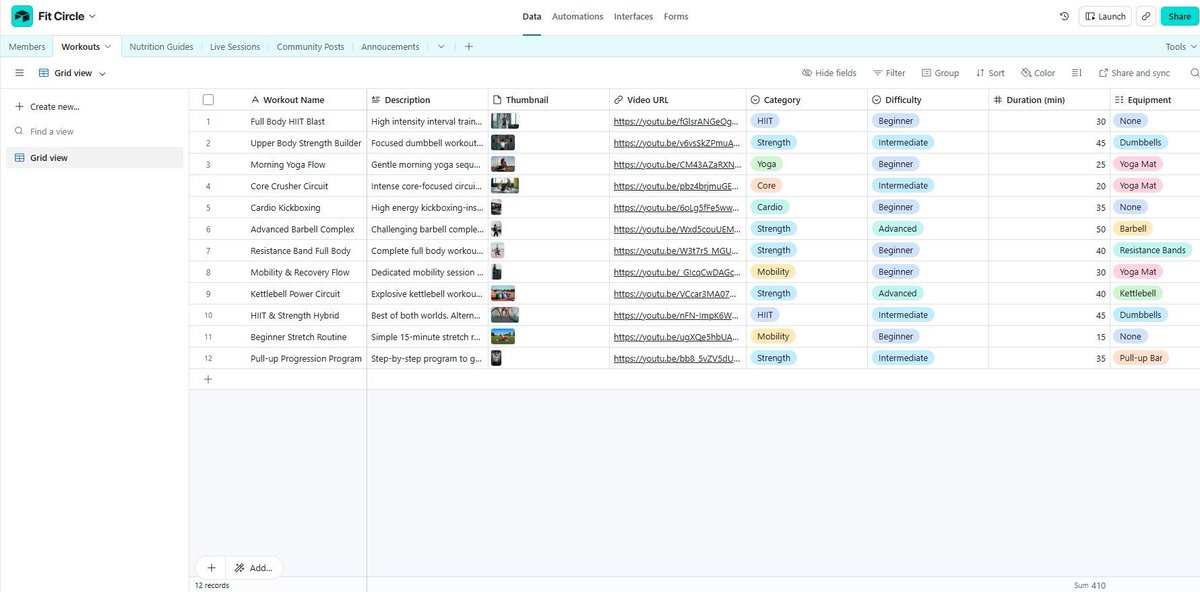Viewport: 1200px width, 592px height.
Task: Open the Annoucements table tab
Action: point(390,47)
